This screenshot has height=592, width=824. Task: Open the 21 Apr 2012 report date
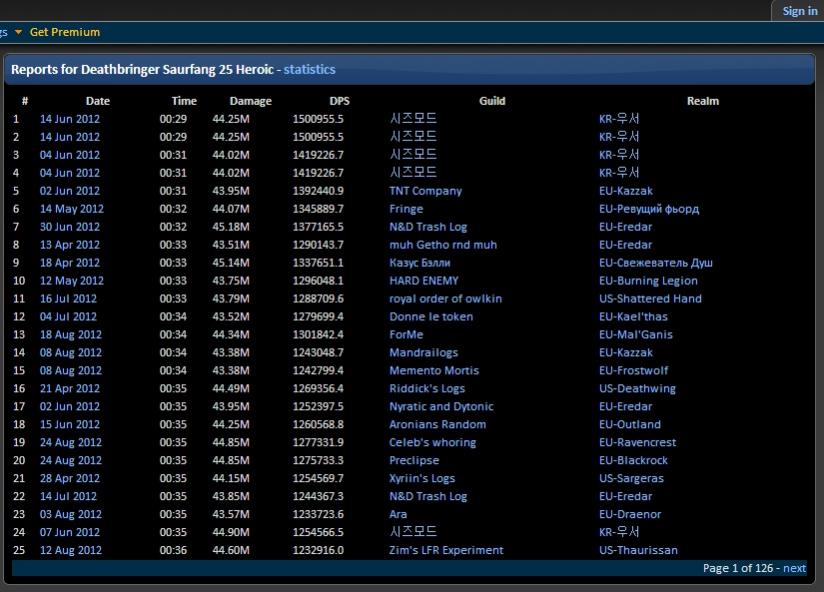coord(70,389)
